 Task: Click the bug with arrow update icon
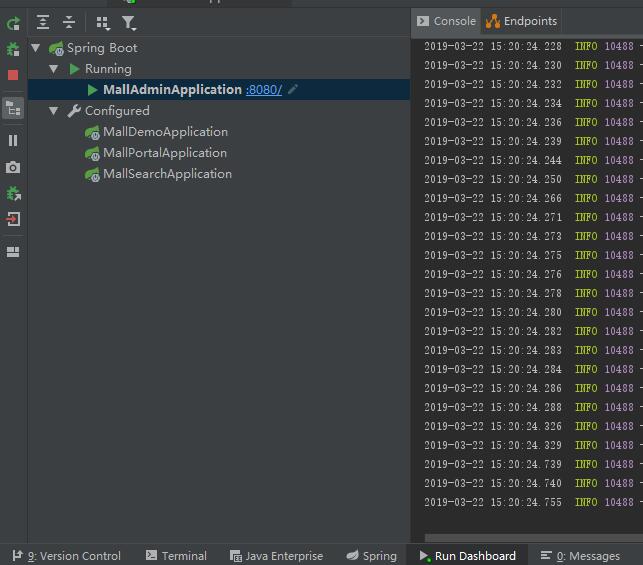coord(14,194)
